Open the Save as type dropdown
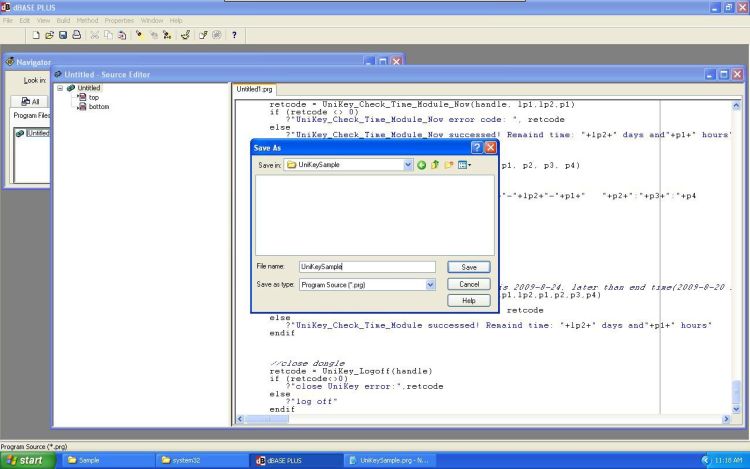 click(x=430, y=285)
